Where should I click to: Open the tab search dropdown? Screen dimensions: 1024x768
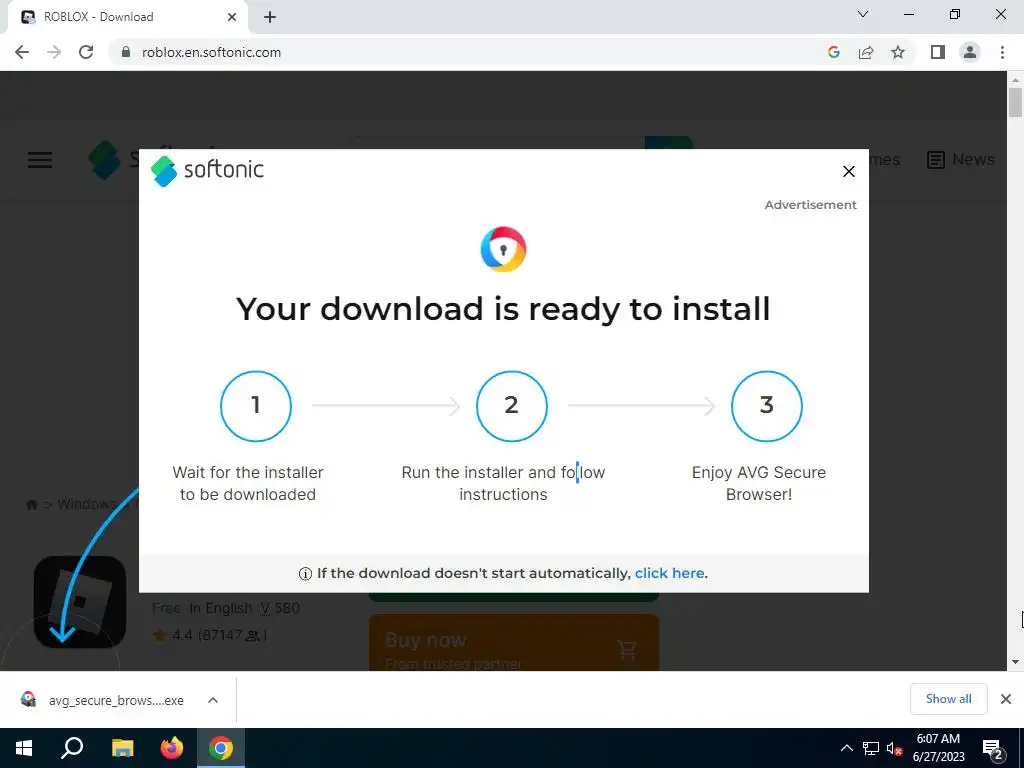click(863, 14)
